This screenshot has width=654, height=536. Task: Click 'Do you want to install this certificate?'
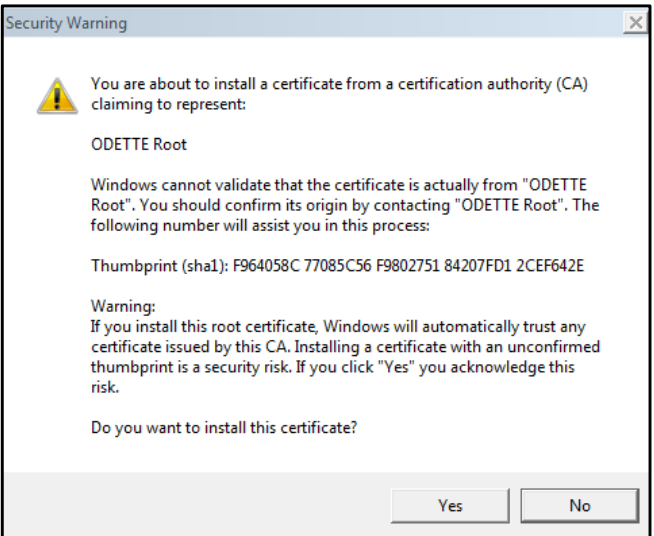tap(224, 428)
